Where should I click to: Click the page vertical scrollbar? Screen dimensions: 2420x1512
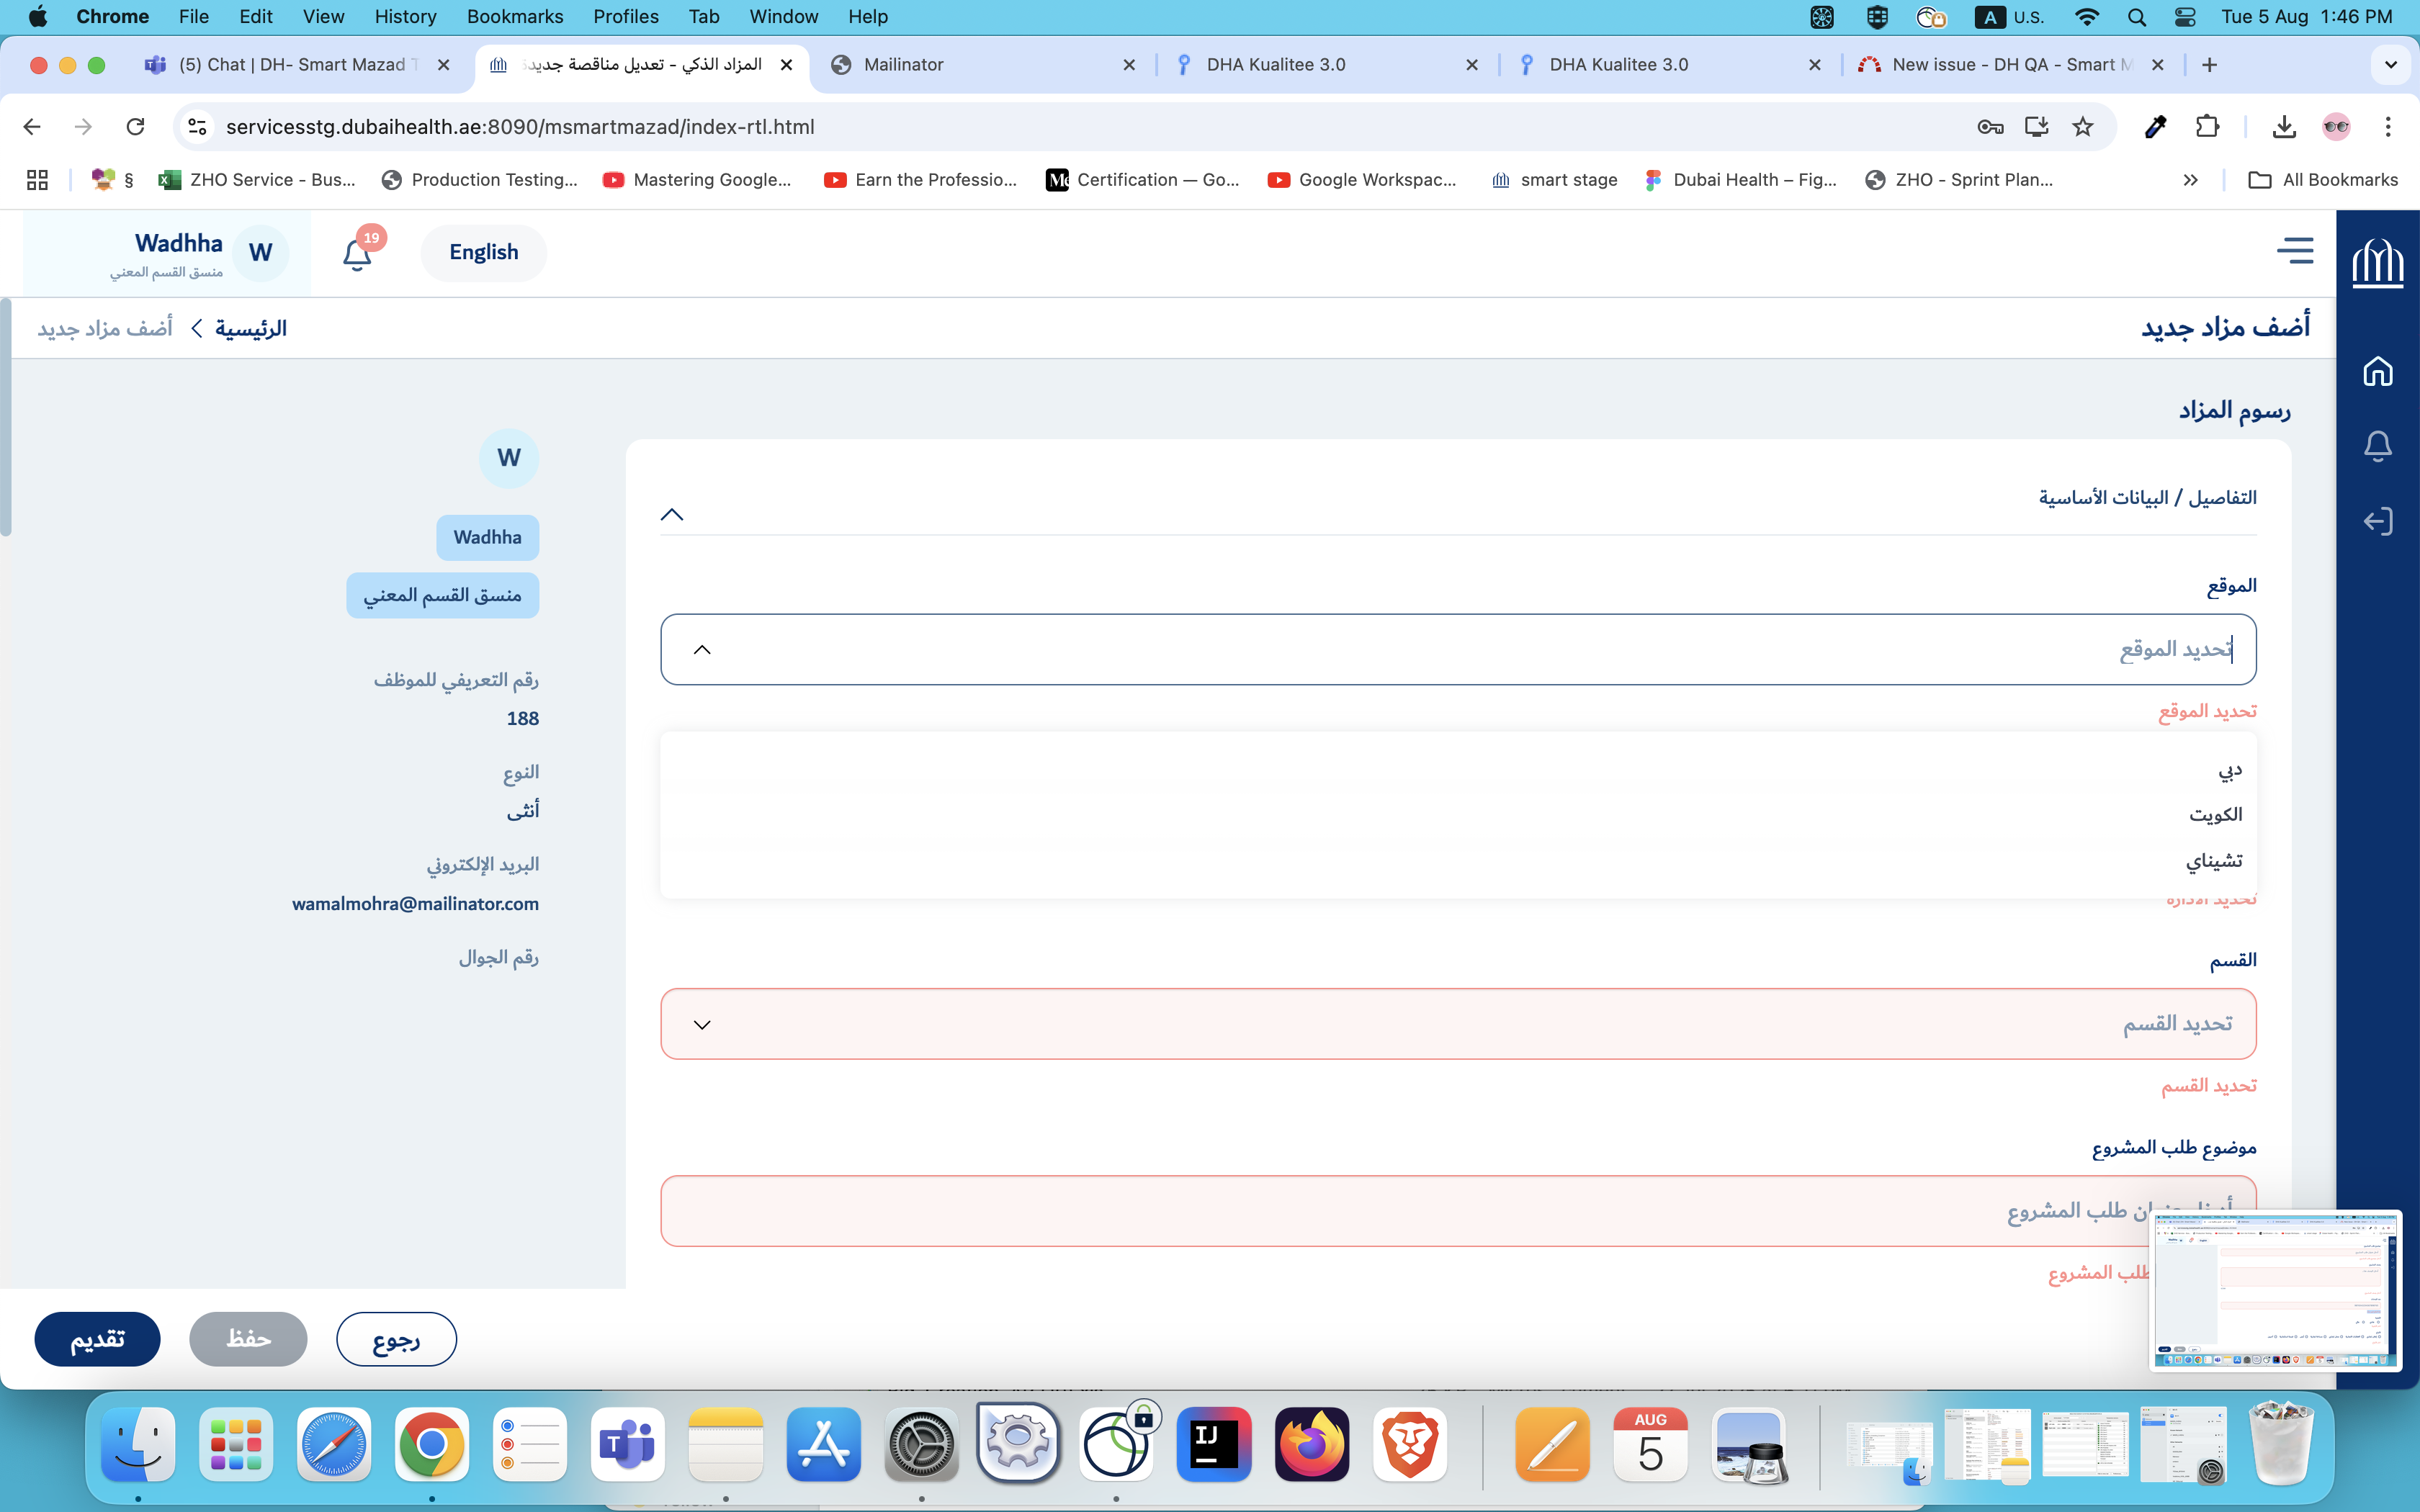click(x=6, y=418)
